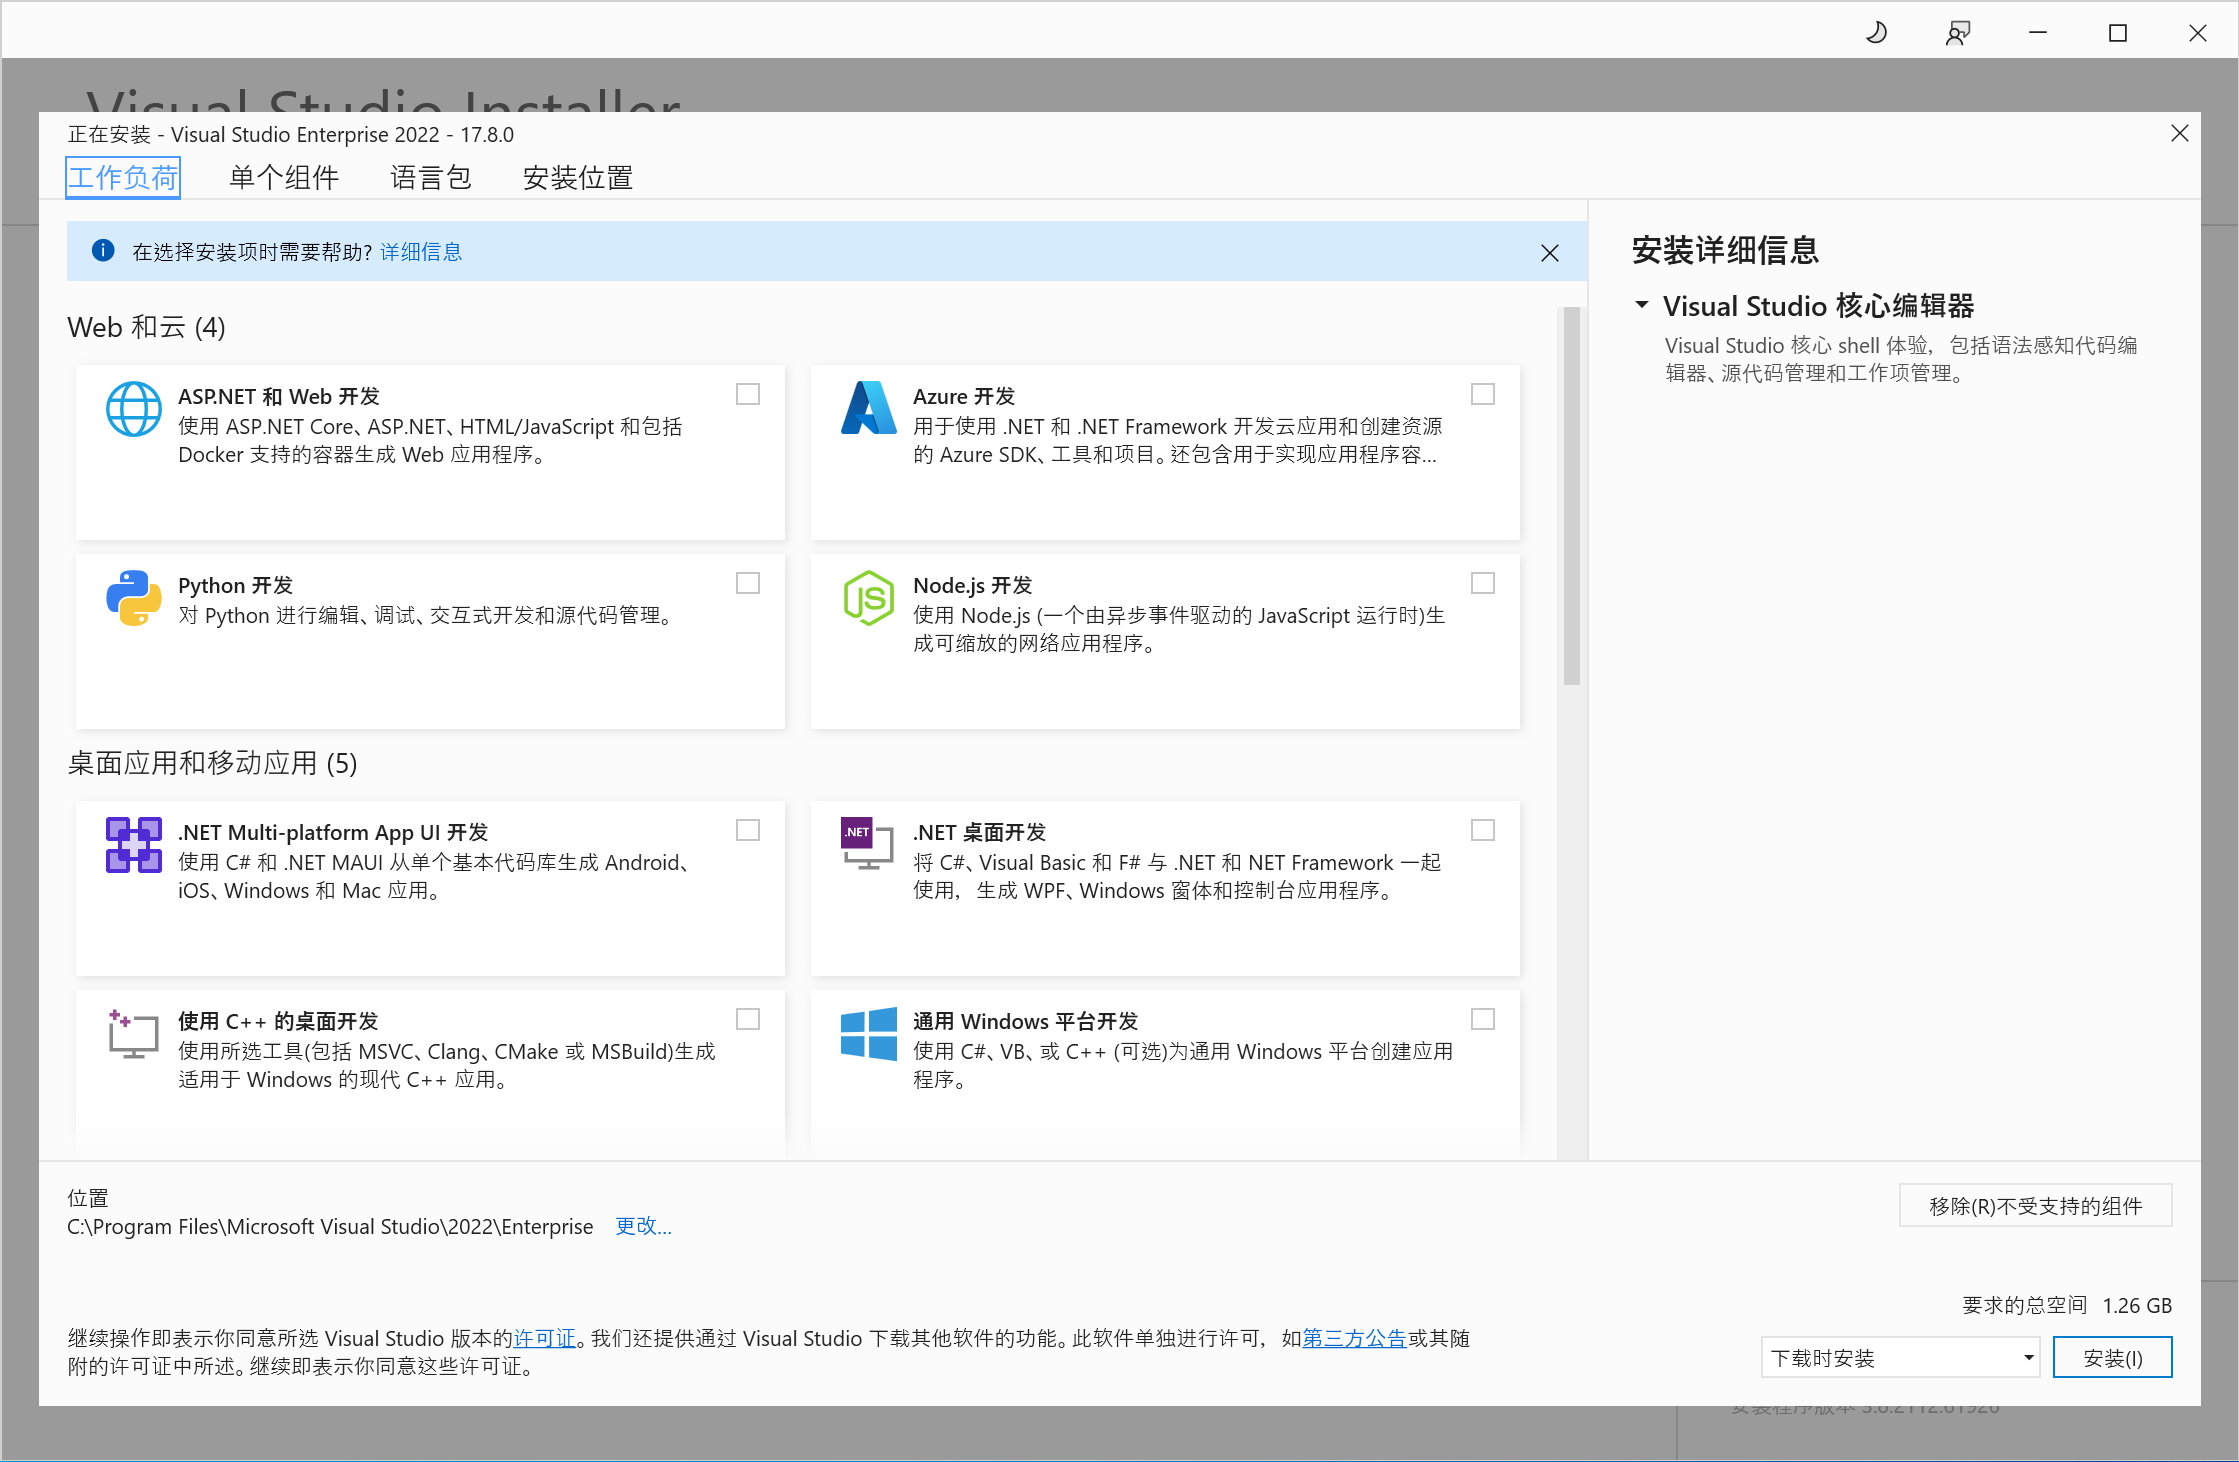Image resolution: width=2239 pixels, height=1462 pixels.
Task: Check the Python 开发 workload checkbox
Action: click(748, 583)
